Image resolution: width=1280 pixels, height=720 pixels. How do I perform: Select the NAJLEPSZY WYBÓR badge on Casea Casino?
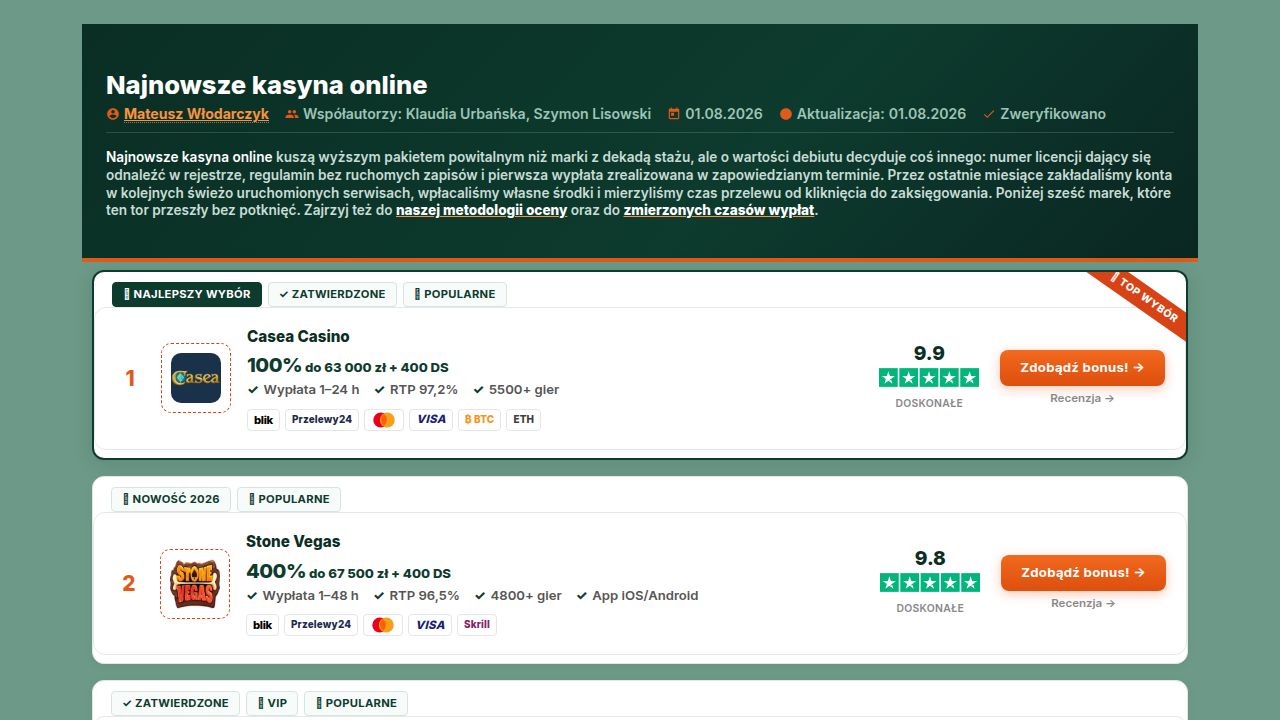click(x=187, y=294)
